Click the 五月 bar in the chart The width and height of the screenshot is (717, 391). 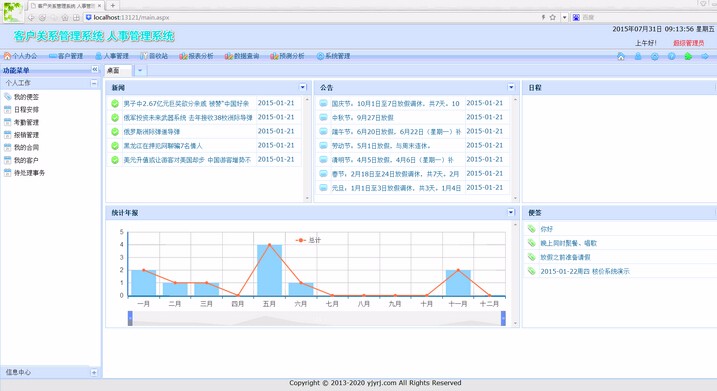[x=269, y=270]
